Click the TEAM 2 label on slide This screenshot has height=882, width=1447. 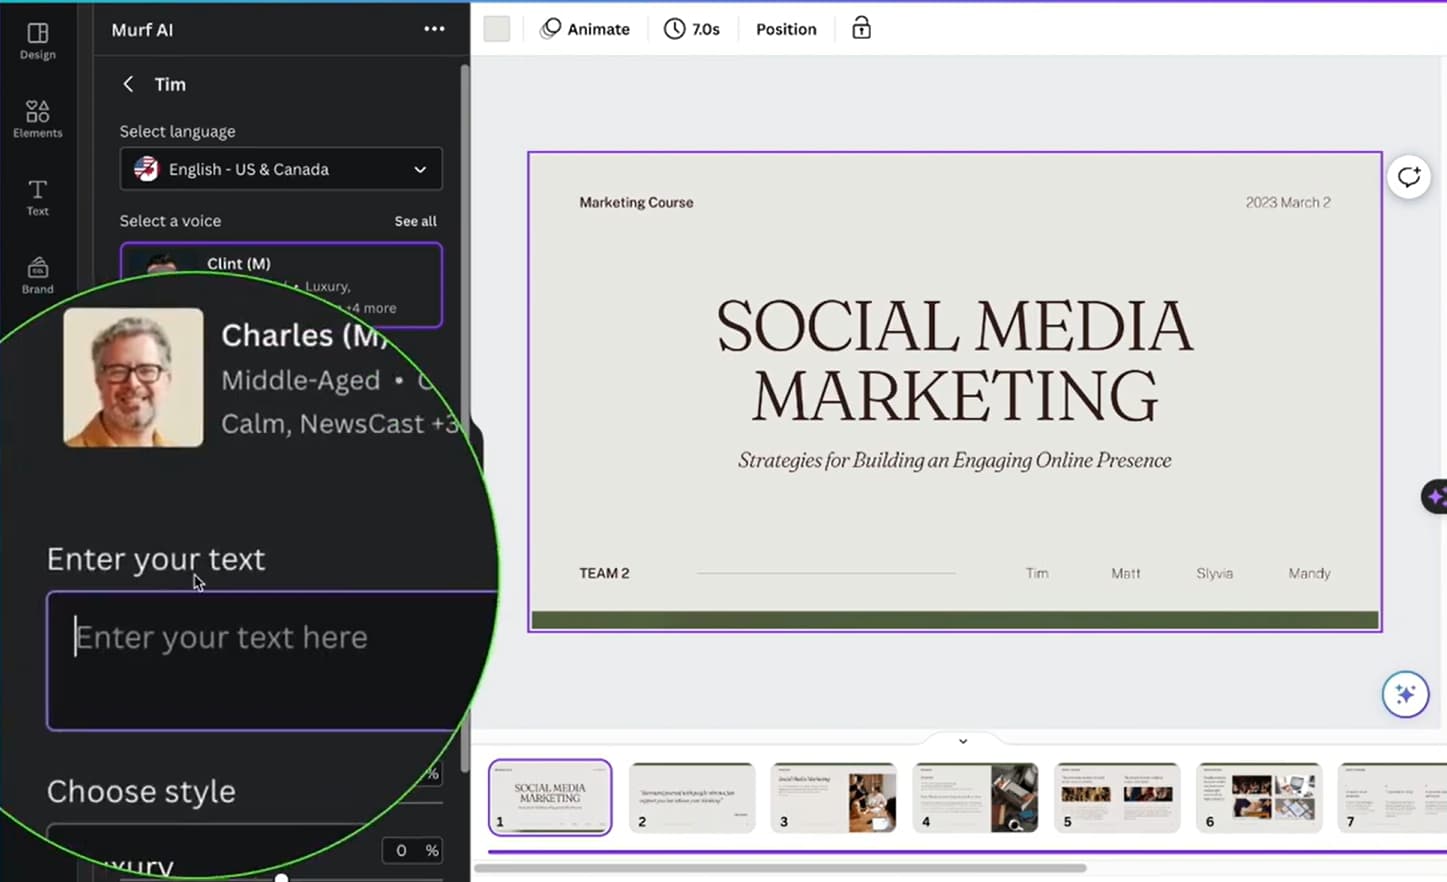pyautogui.click(x=604, y=573)
